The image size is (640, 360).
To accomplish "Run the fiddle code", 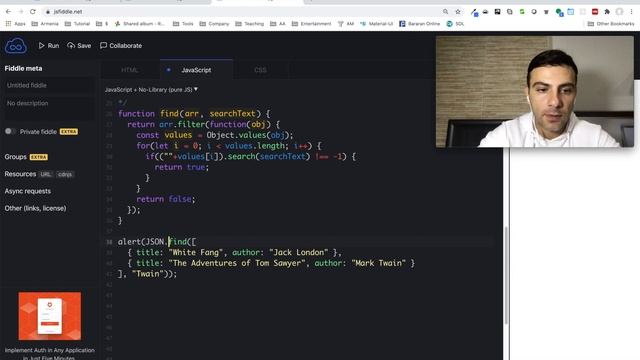I will [x=49, y=46].
